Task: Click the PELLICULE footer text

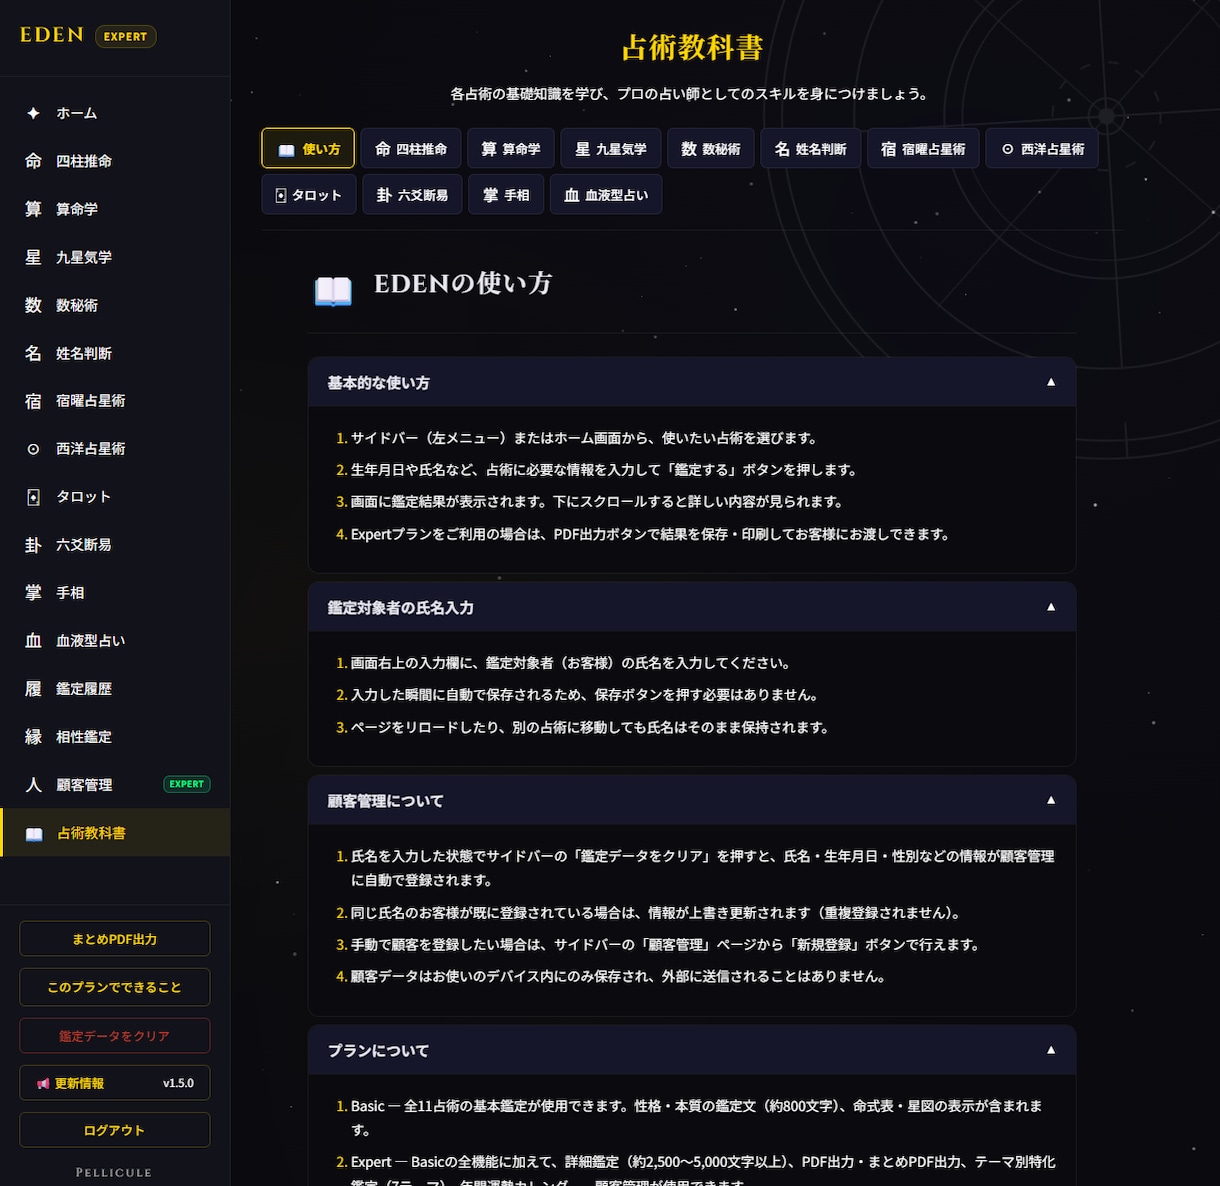Action: tap(114, 1172)
